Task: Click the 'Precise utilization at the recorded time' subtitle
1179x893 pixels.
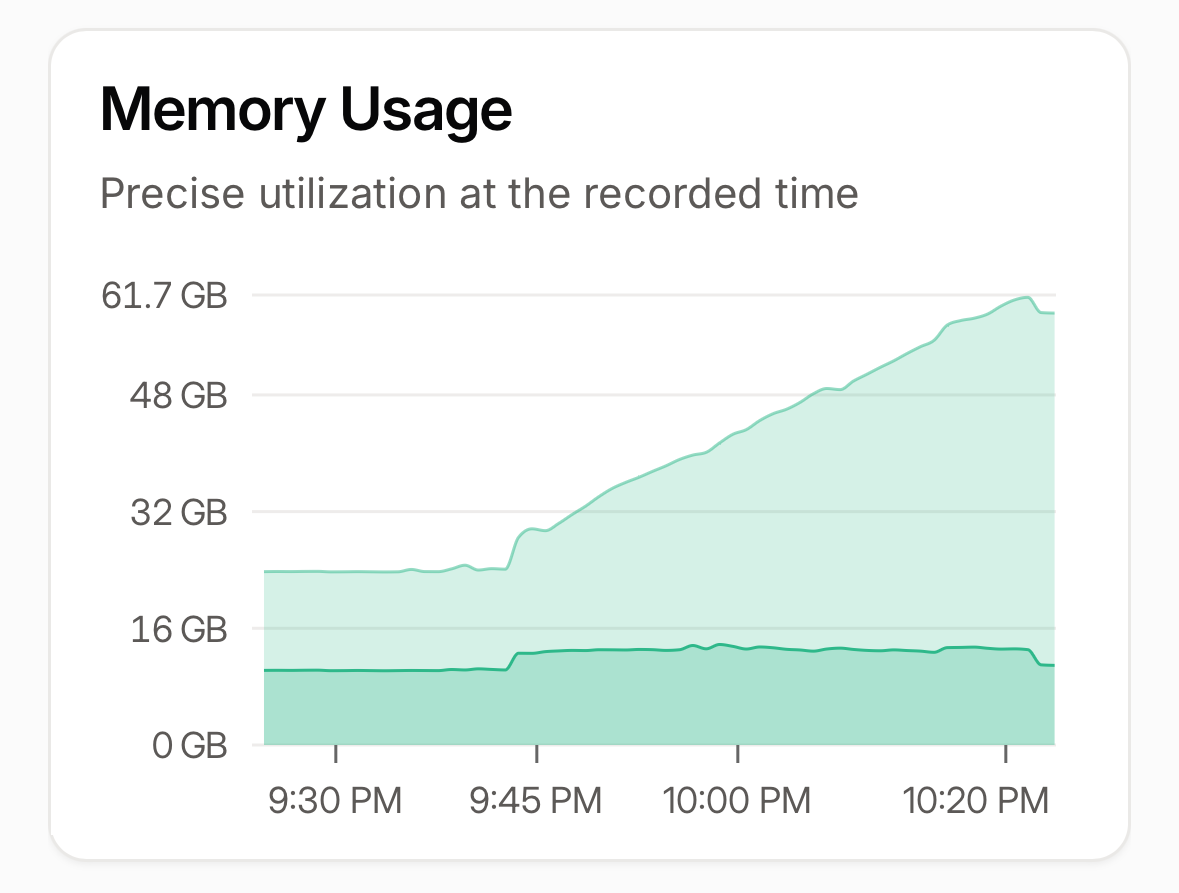Action: coord(479,194)
